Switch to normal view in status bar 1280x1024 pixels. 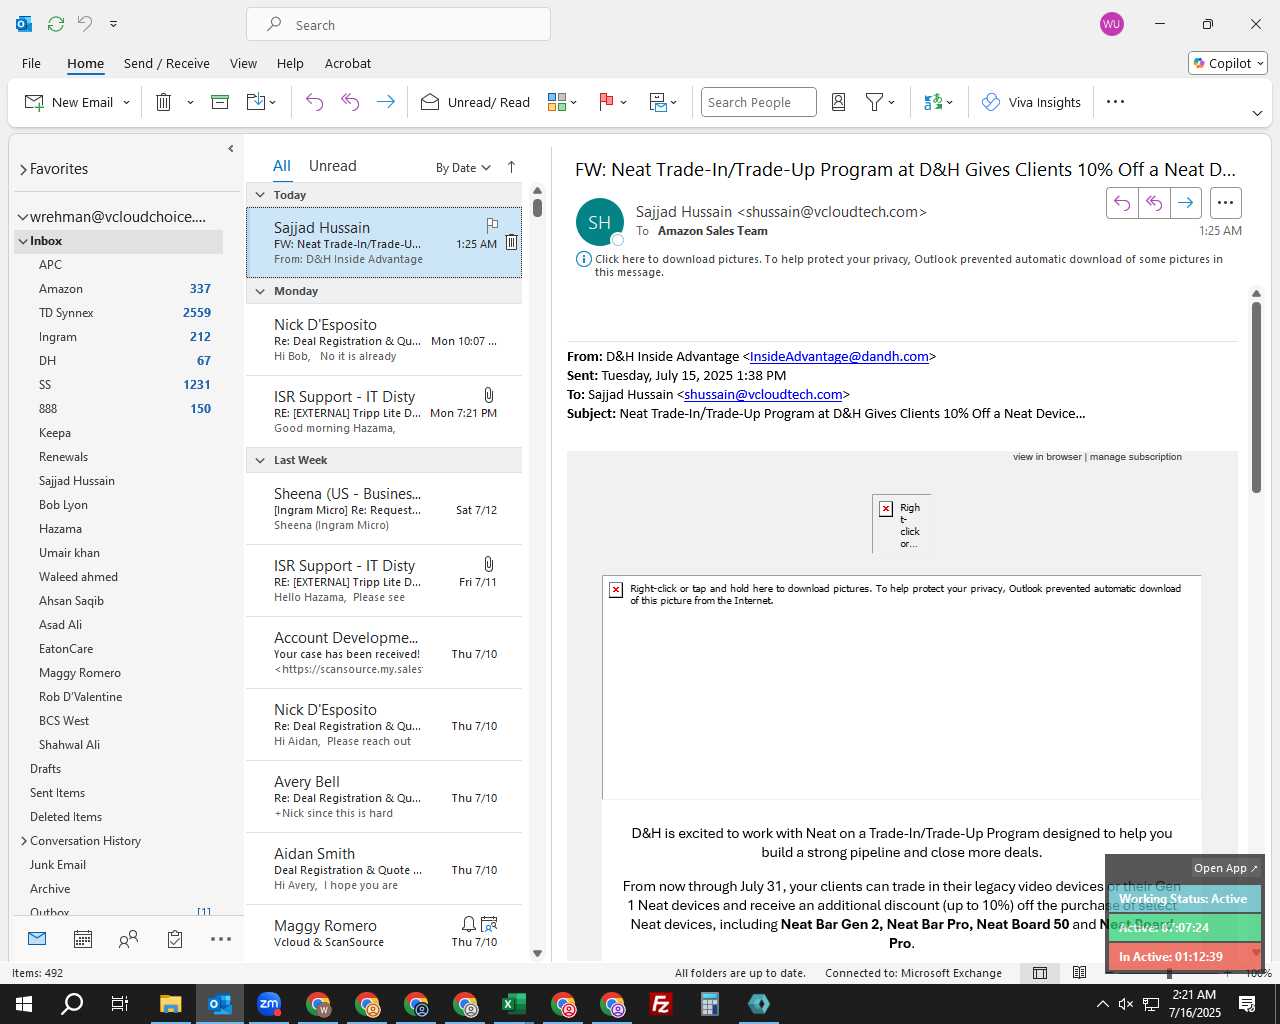pyautogui.click(x=1040, y=973)
